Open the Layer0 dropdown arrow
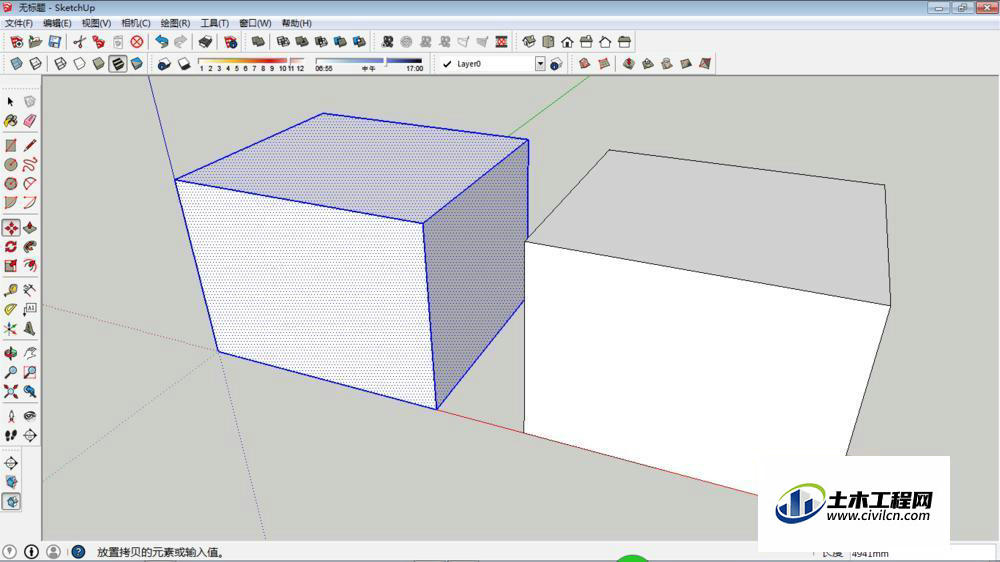Image resolution: width=1000 pixels, height=562 pixels. pos(540,64)
